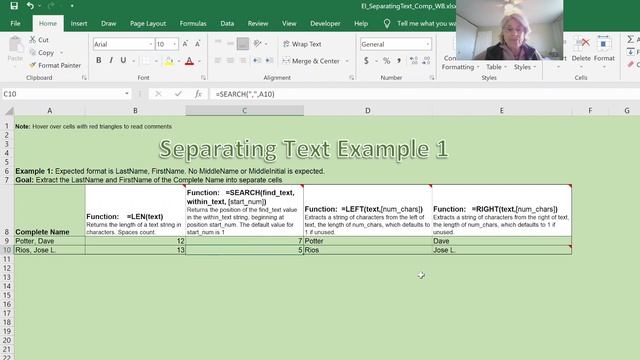Open the General number format dropdown
The height and width of the screenshot is (360, 640).
click(427, 44)
